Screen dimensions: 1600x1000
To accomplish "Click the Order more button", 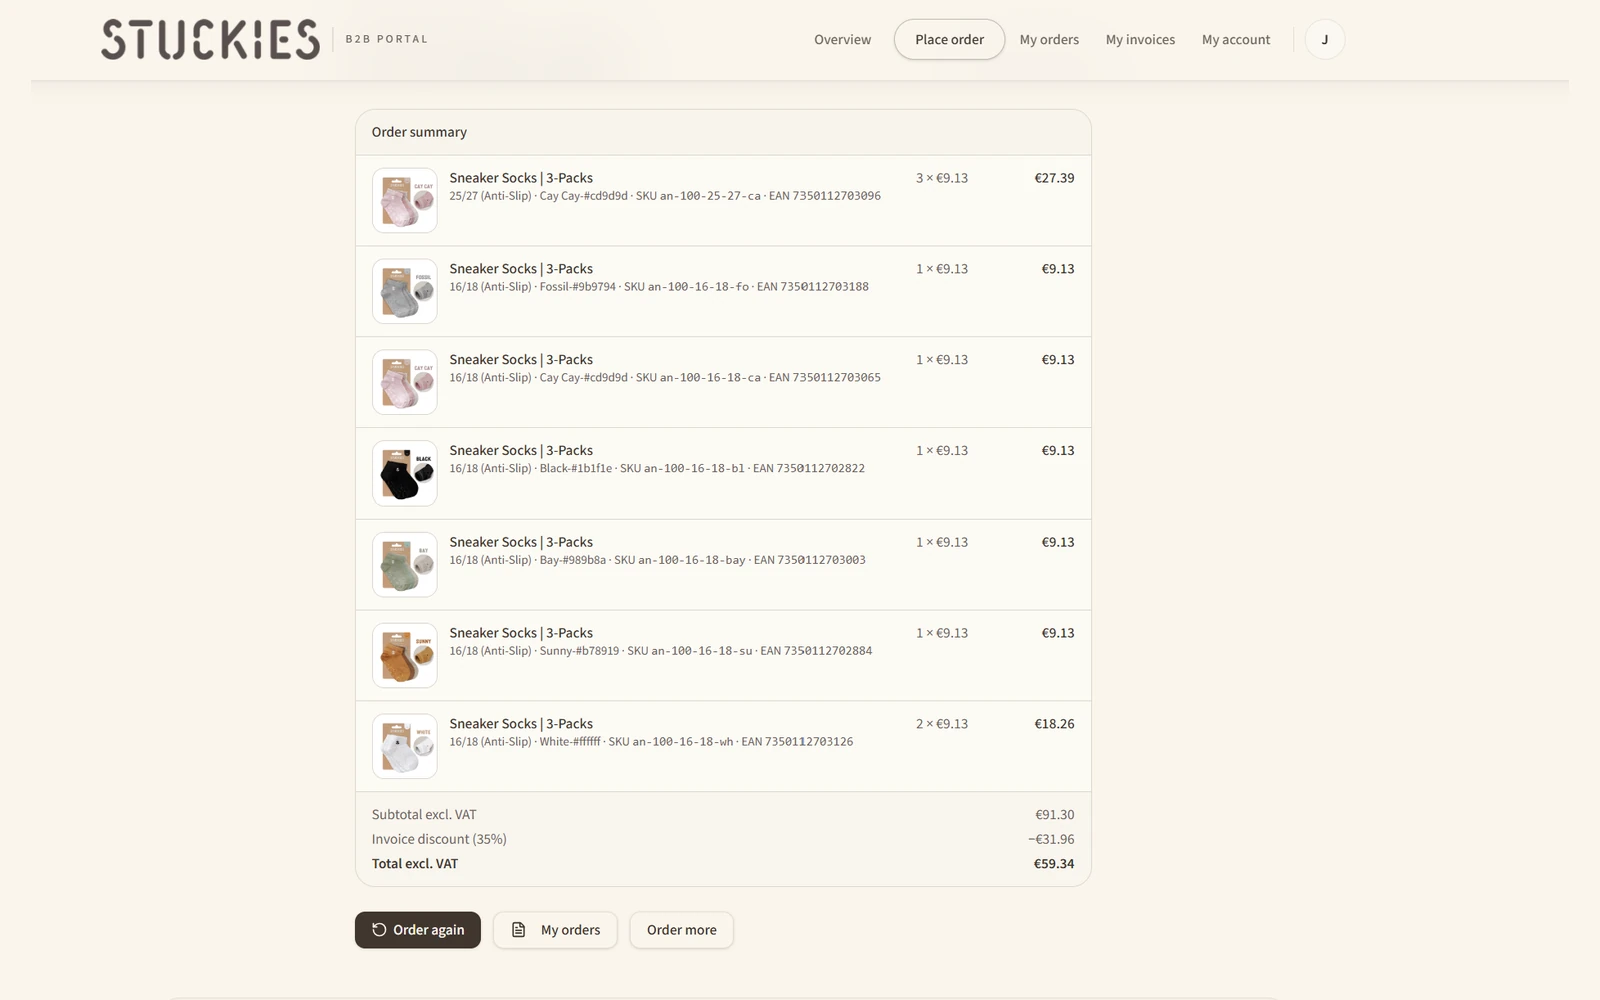I will pyautogui.click(x=681, y=930).
